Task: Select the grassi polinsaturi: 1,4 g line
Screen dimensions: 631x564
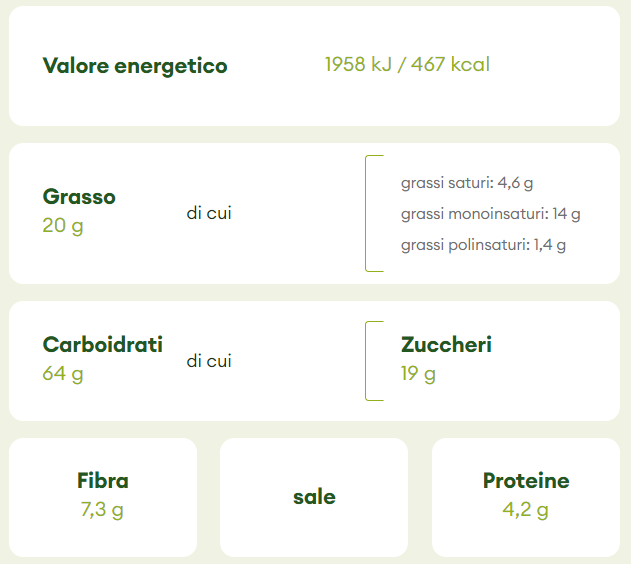Action: coord(476,244)
